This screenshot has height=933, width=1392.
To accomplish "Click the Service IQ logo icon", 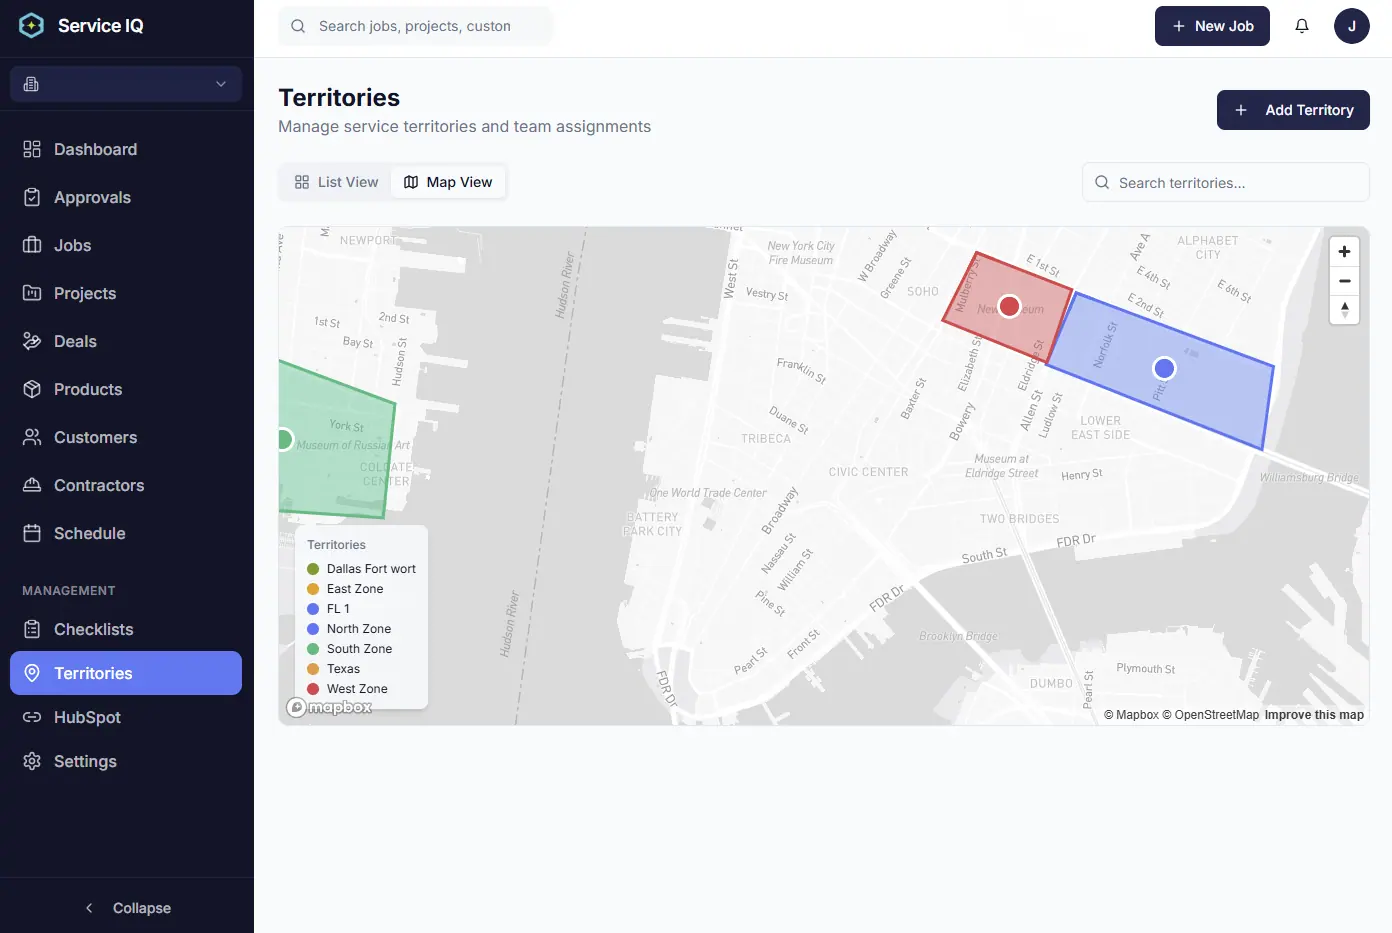I will pyautogui.click(x=31, y=26).
